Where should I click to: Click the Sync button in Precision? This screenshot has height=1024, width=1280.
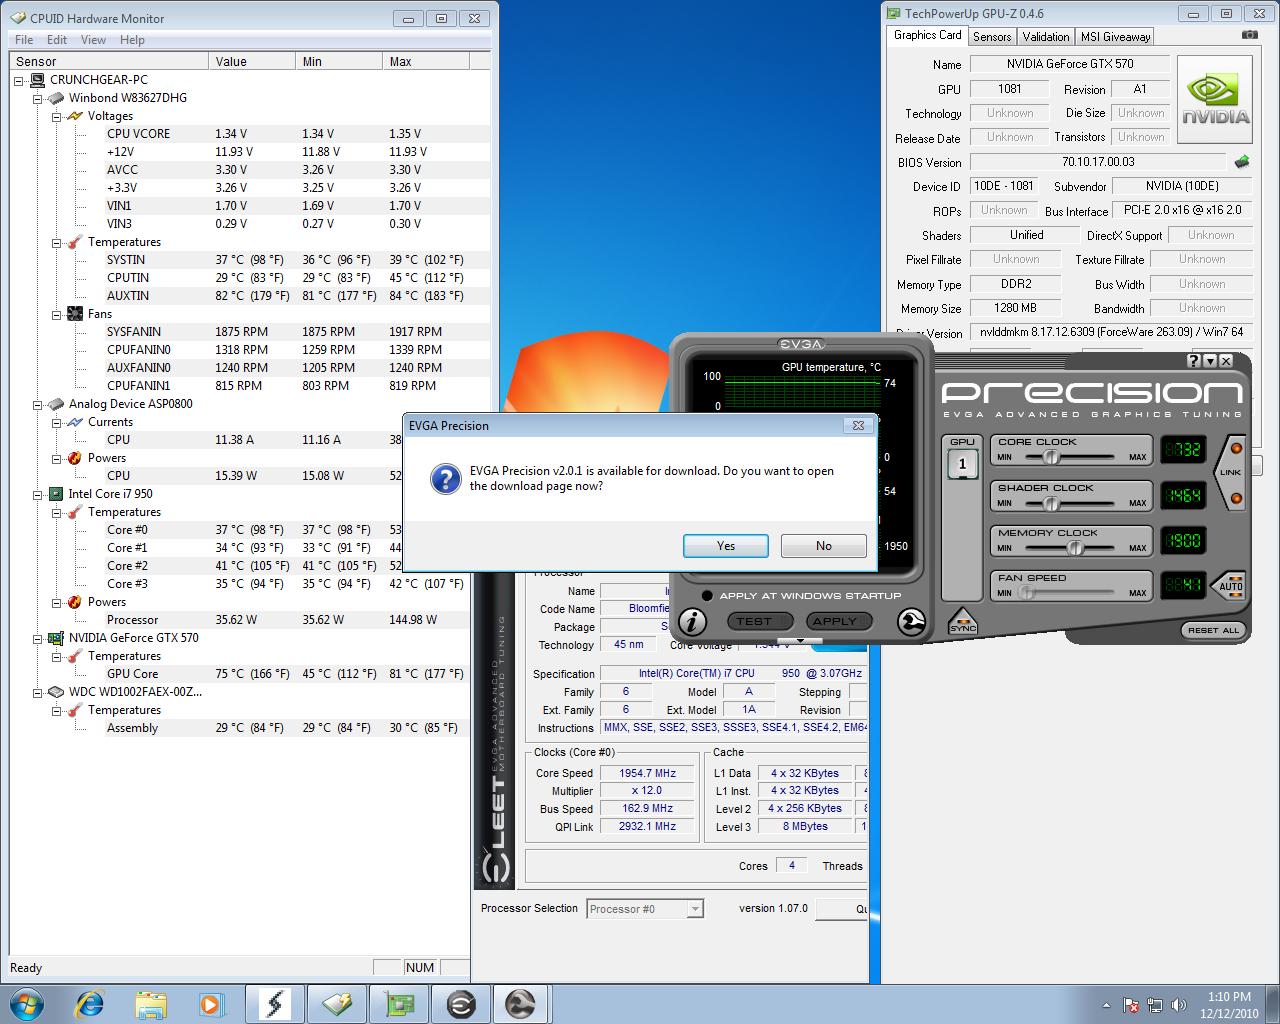tap(962, 621)
